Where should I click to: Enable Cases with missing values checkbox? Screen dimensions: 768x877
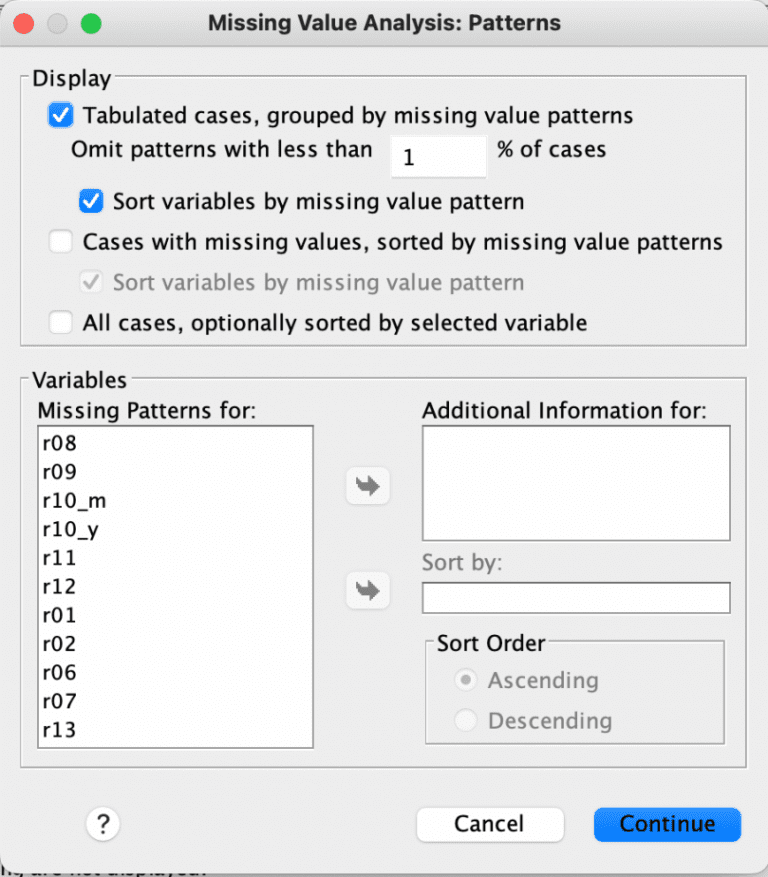click(x=61, y=242)
